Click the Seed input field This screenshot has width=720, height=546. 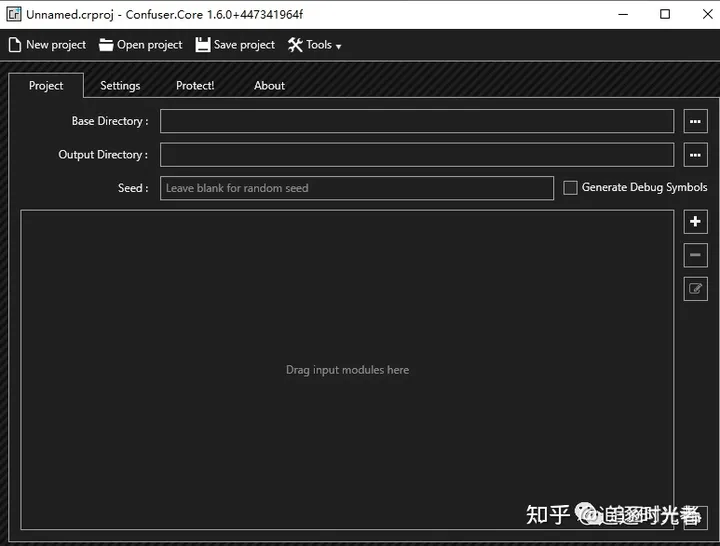click(357, 188)
